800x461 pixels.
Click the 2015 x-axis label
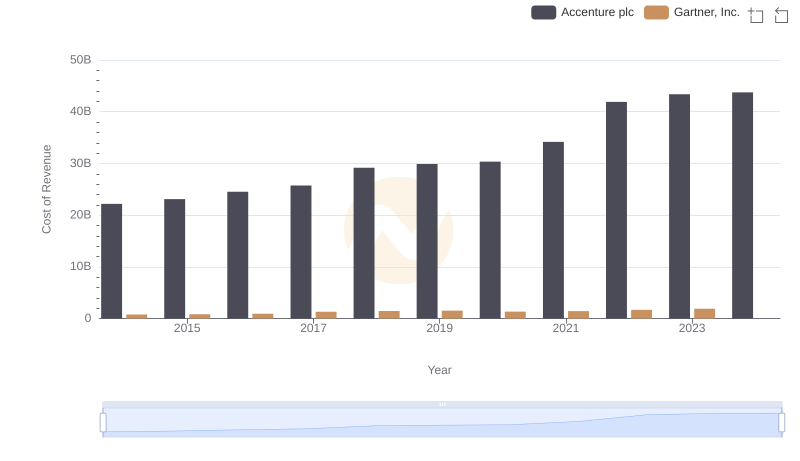click(x=187, y=328)
